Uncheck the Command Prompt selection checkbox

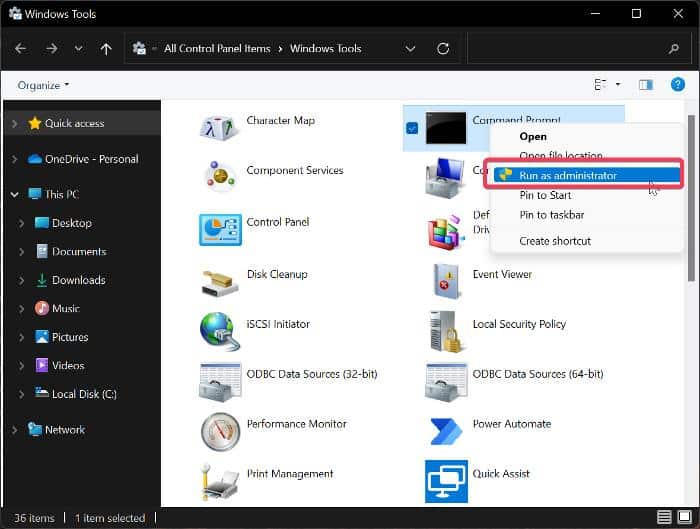tap(412, 128)
